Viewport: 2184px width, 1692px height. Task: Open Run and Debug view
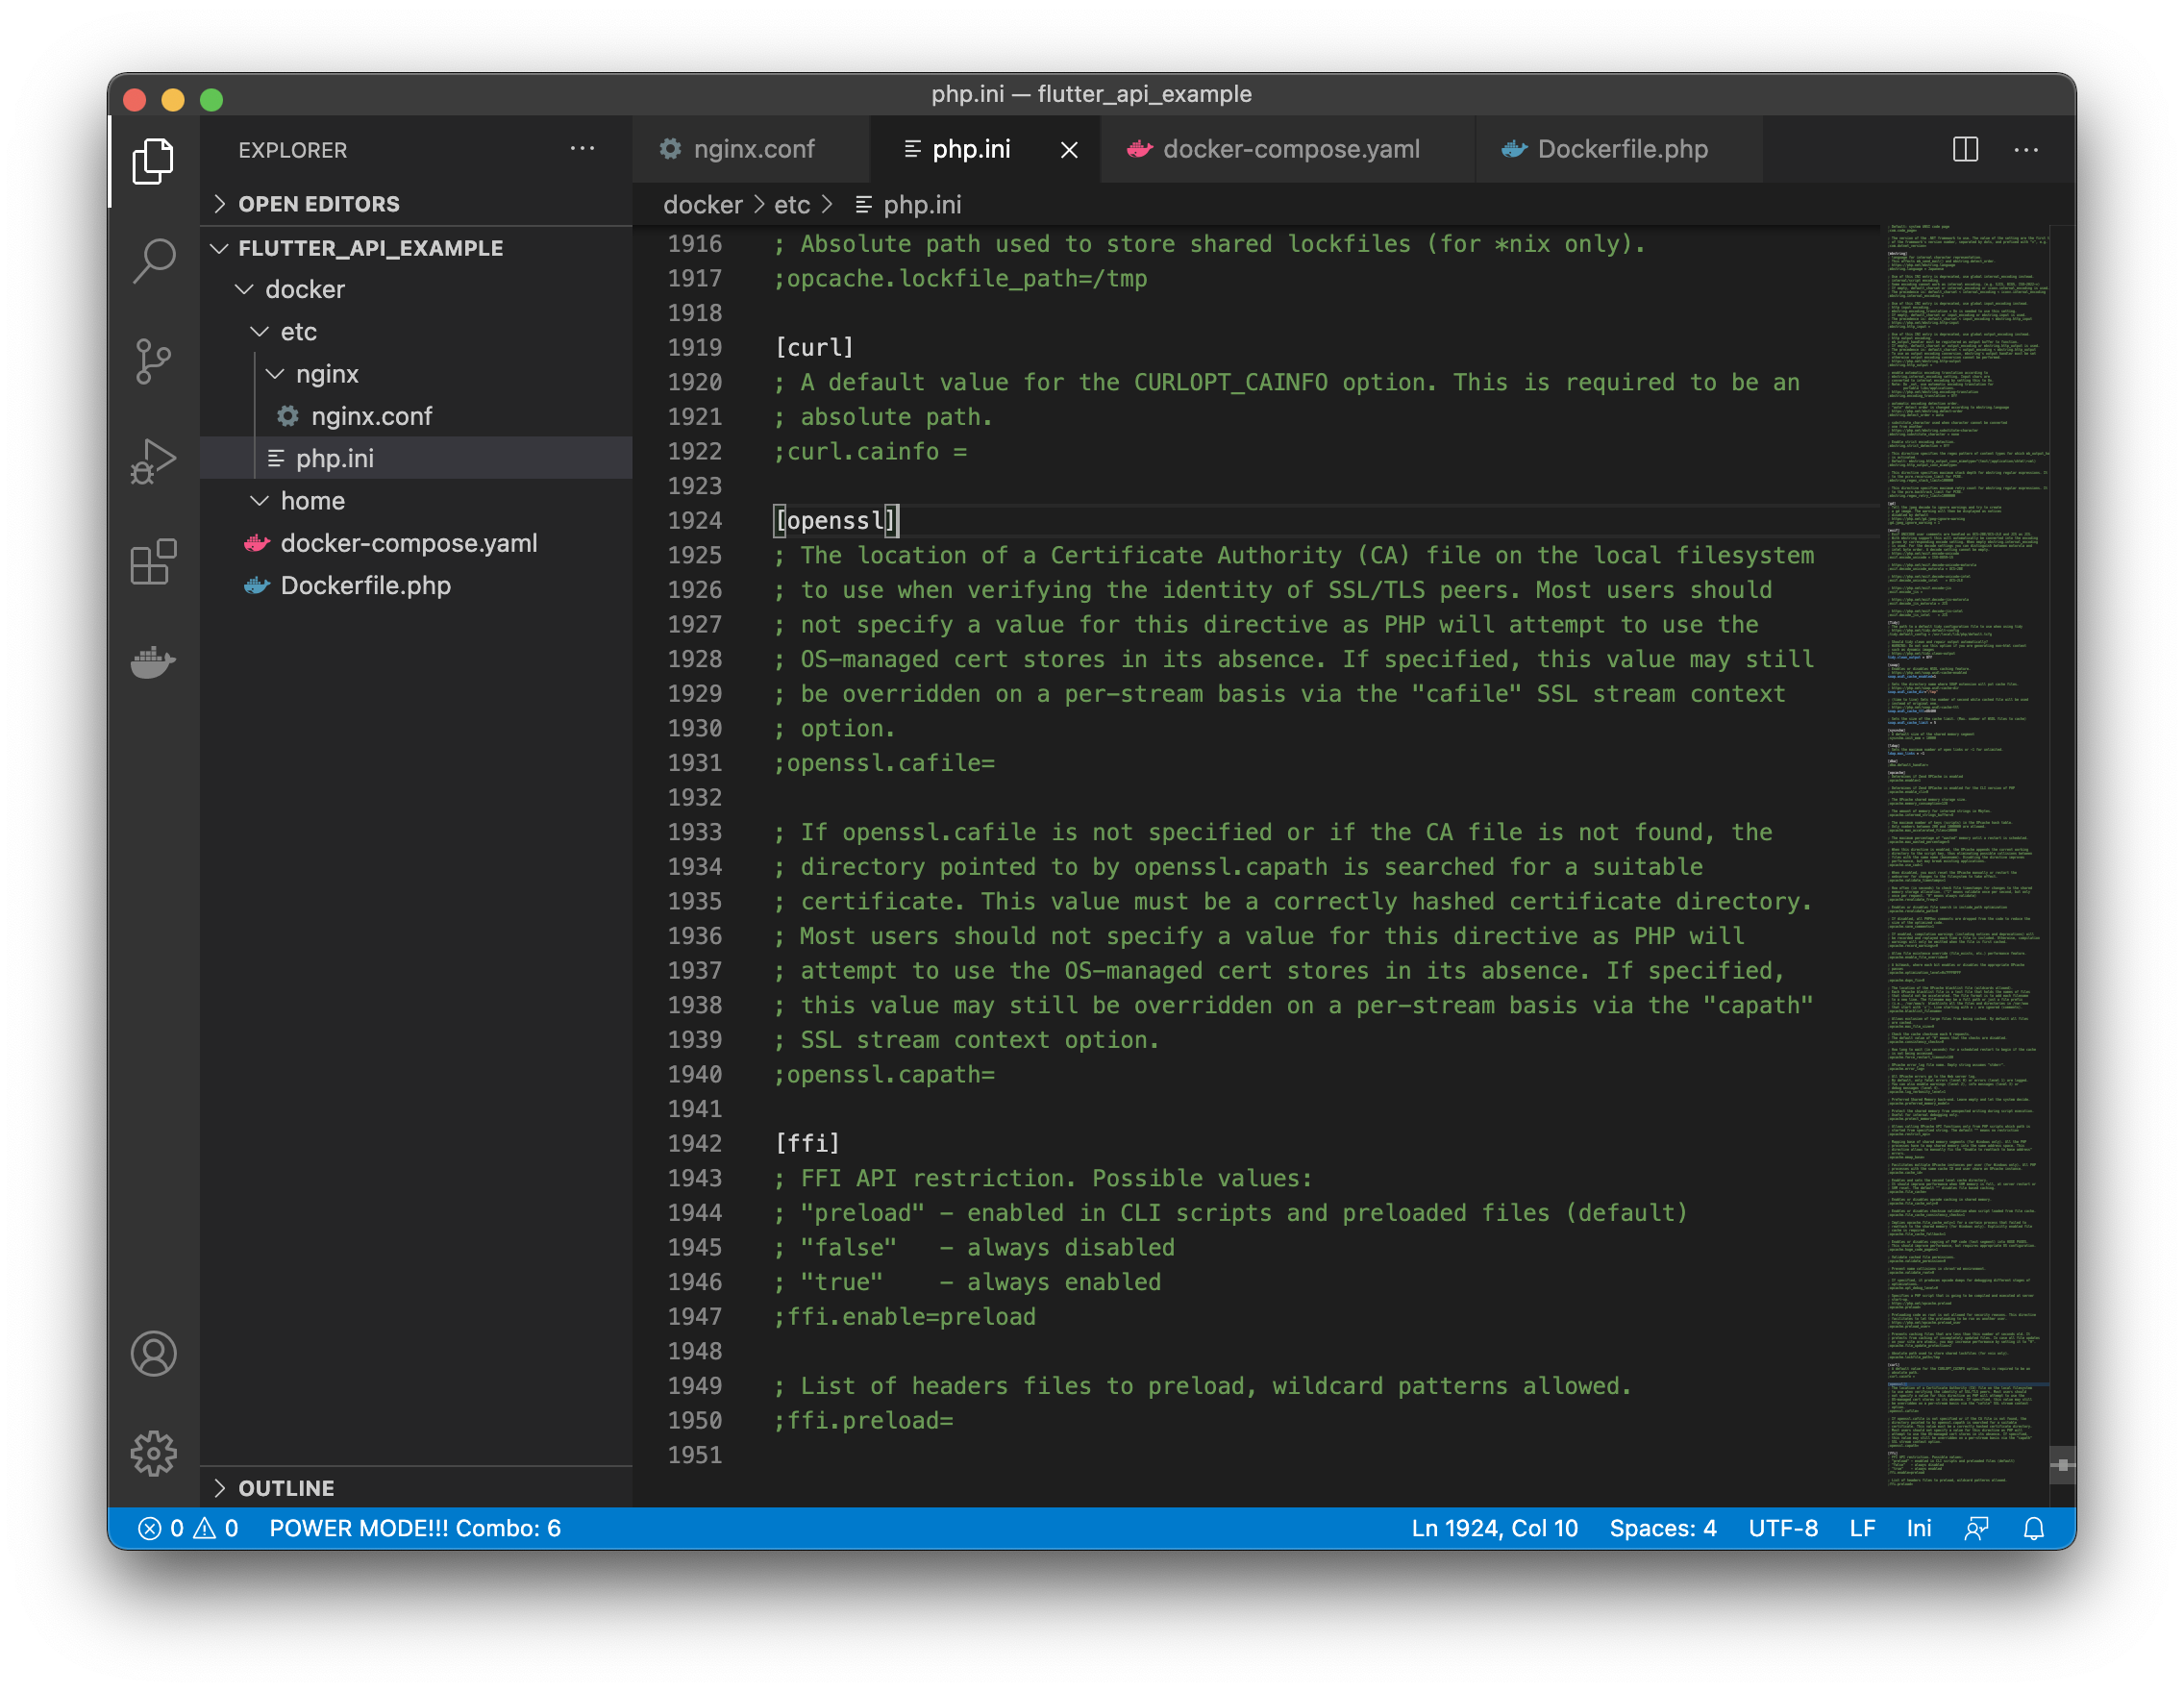coord(153,461)
